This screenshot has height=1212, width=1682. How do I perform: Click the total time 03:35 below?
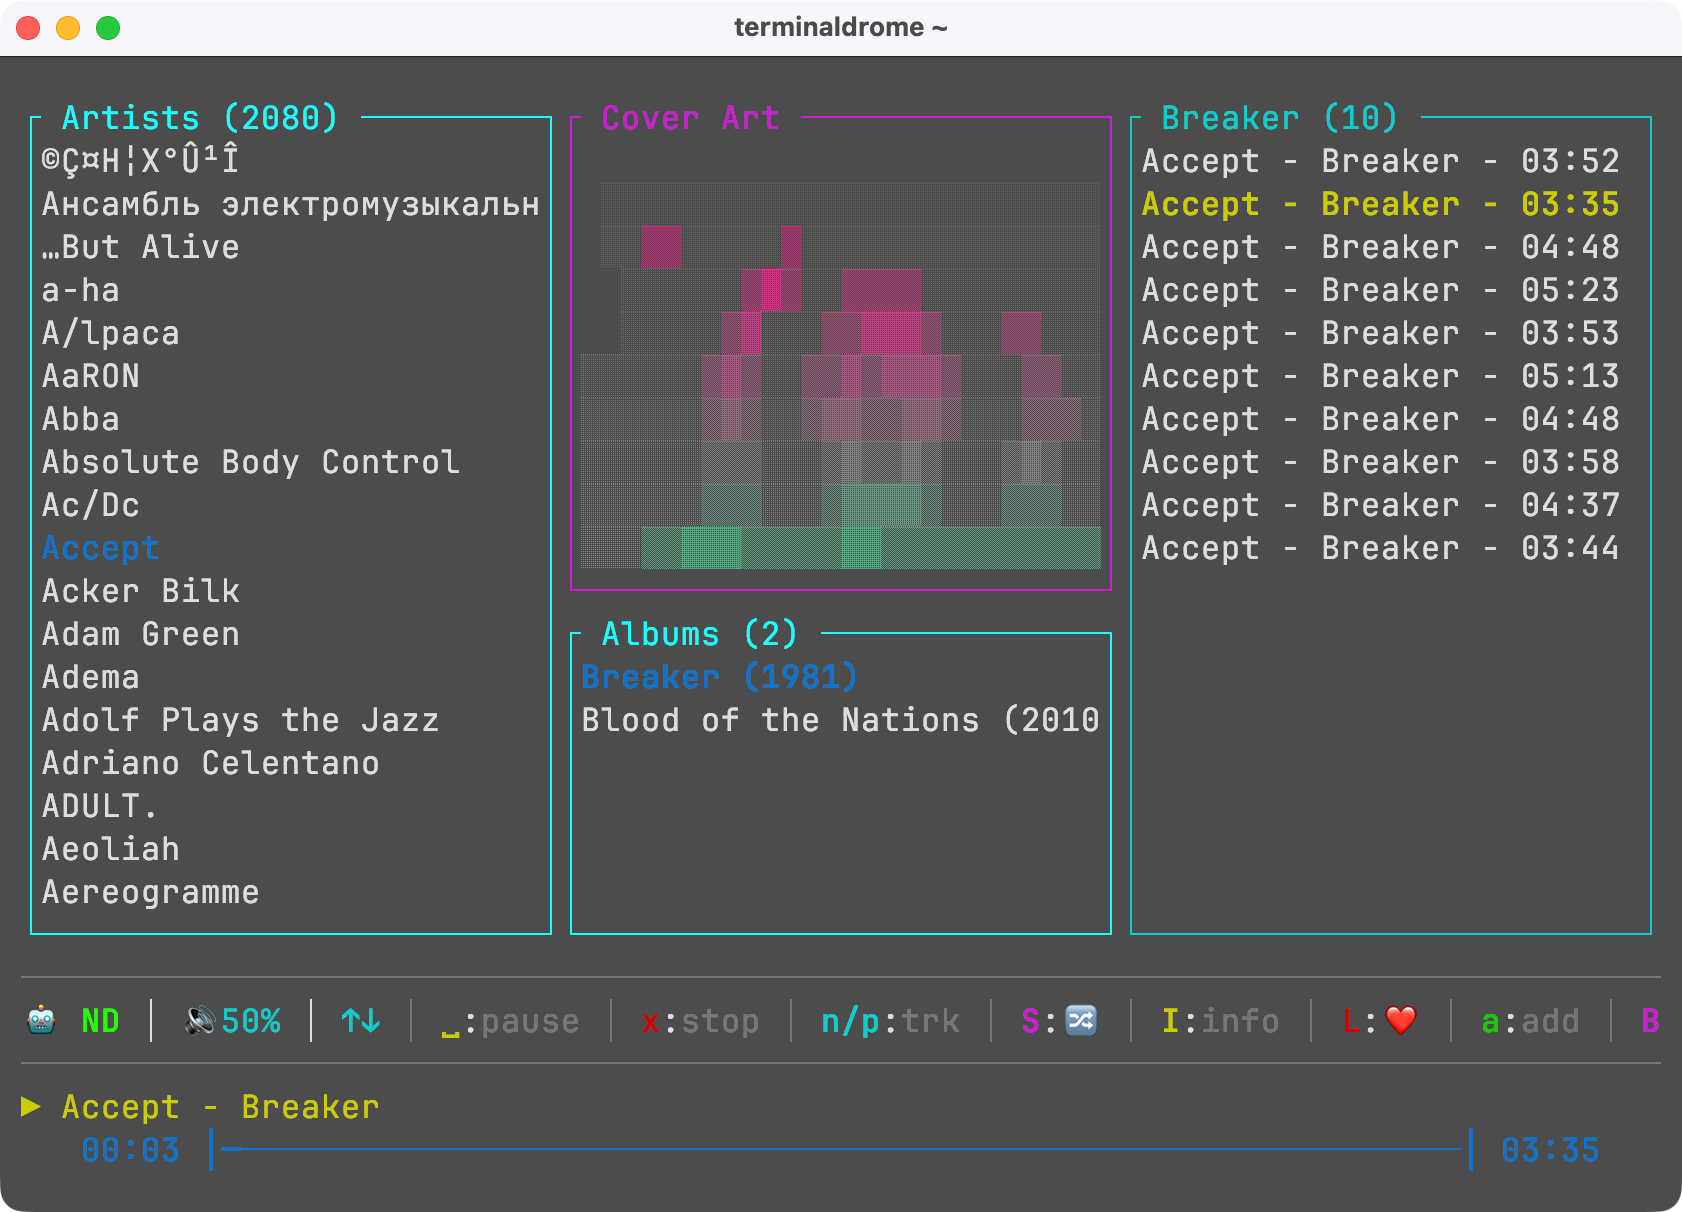click(1550, 1150)
